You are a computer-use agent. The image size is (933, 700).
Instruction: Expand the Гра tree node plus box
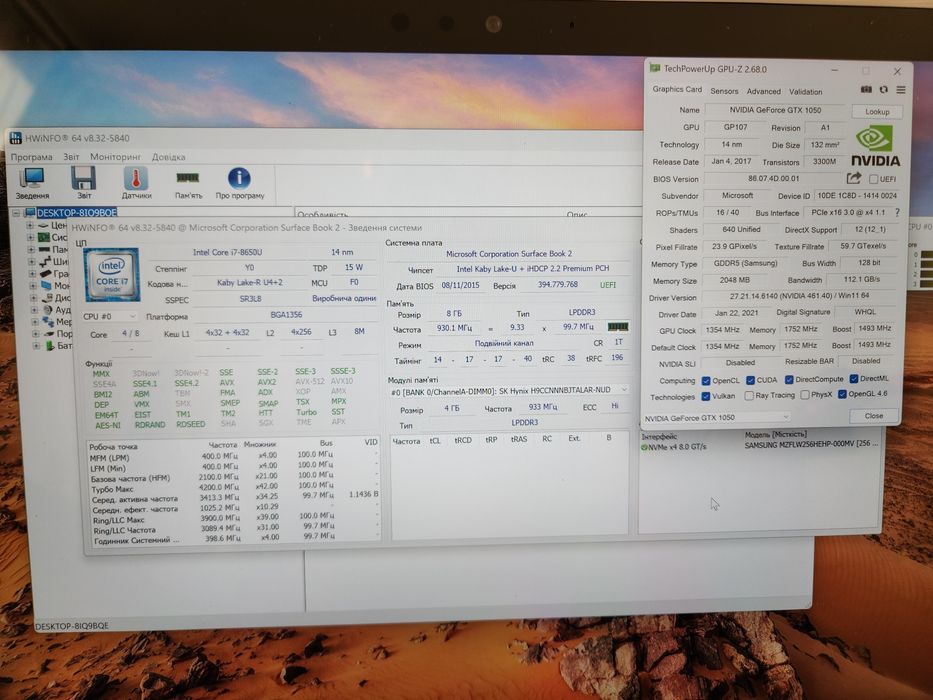pos(32,274)
